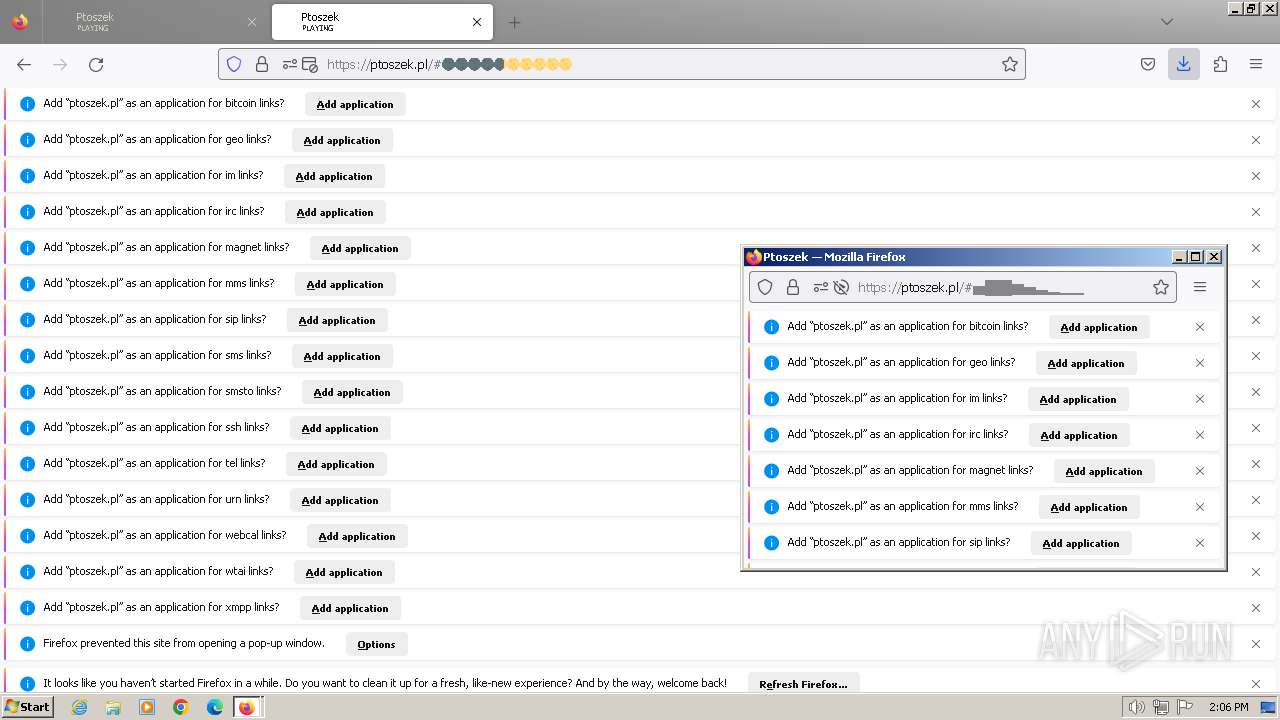The image size is (1280, 720).
Task: Open Chrome from the taskbar
Action: 181,707
